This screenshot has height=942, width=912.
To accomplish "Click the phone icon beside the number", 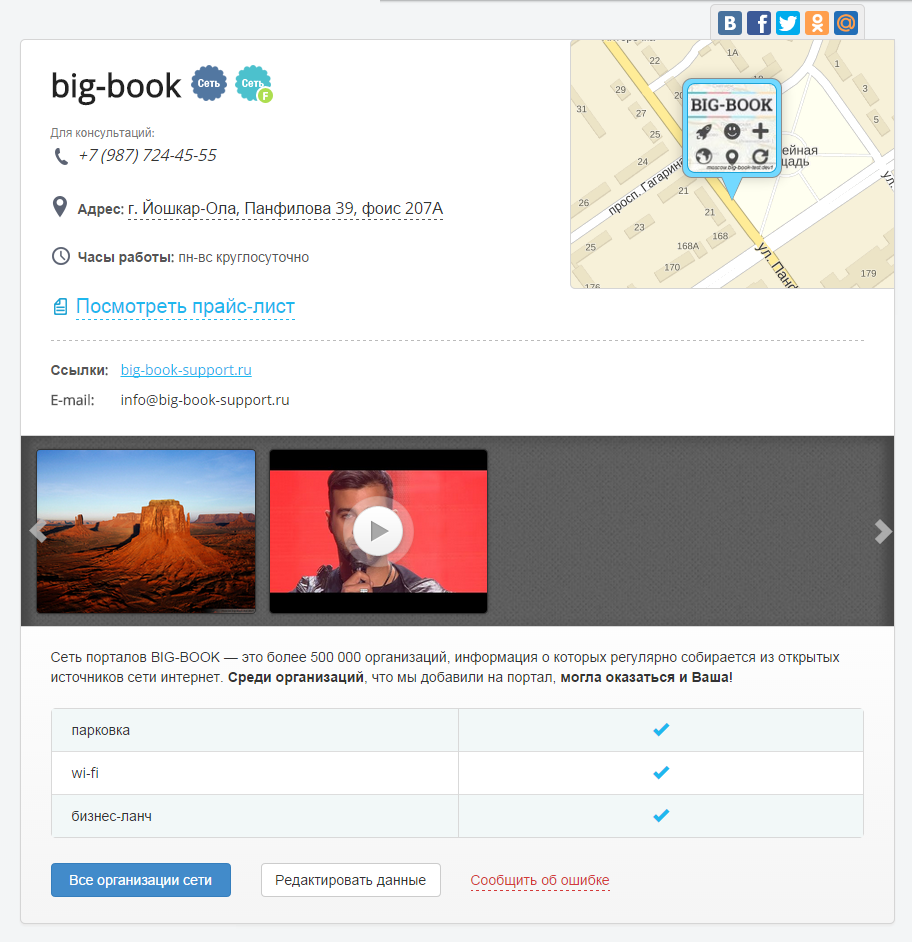I will [61, 156].
